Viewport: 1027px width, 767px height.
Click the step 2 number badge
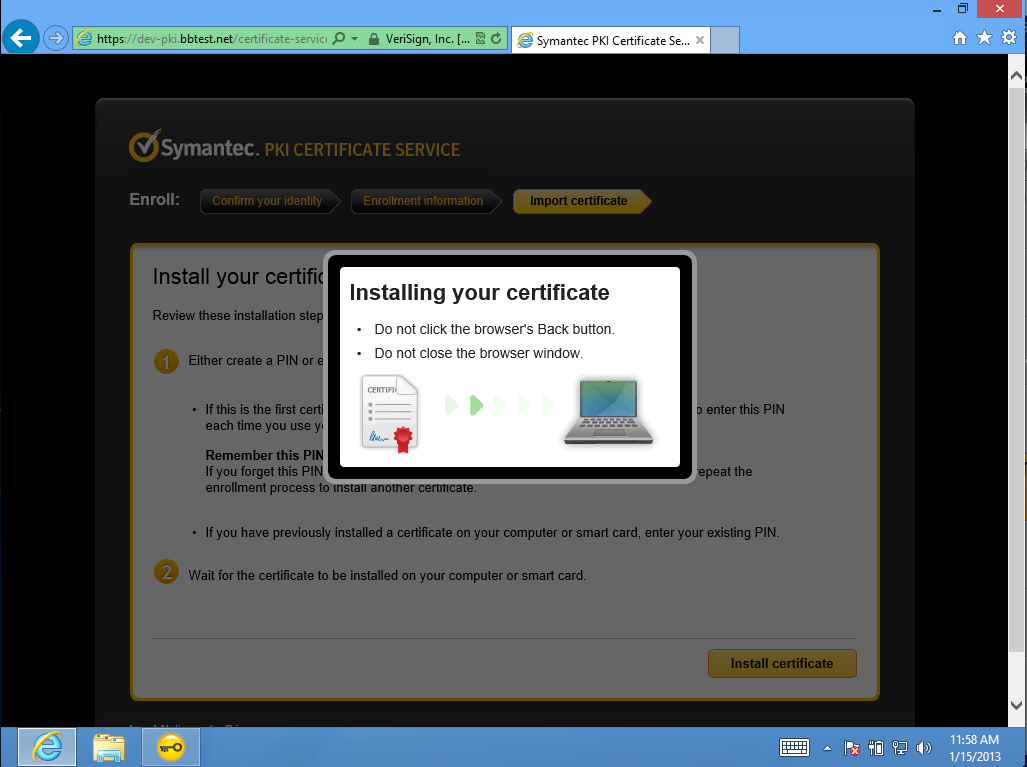pos(166,572)
